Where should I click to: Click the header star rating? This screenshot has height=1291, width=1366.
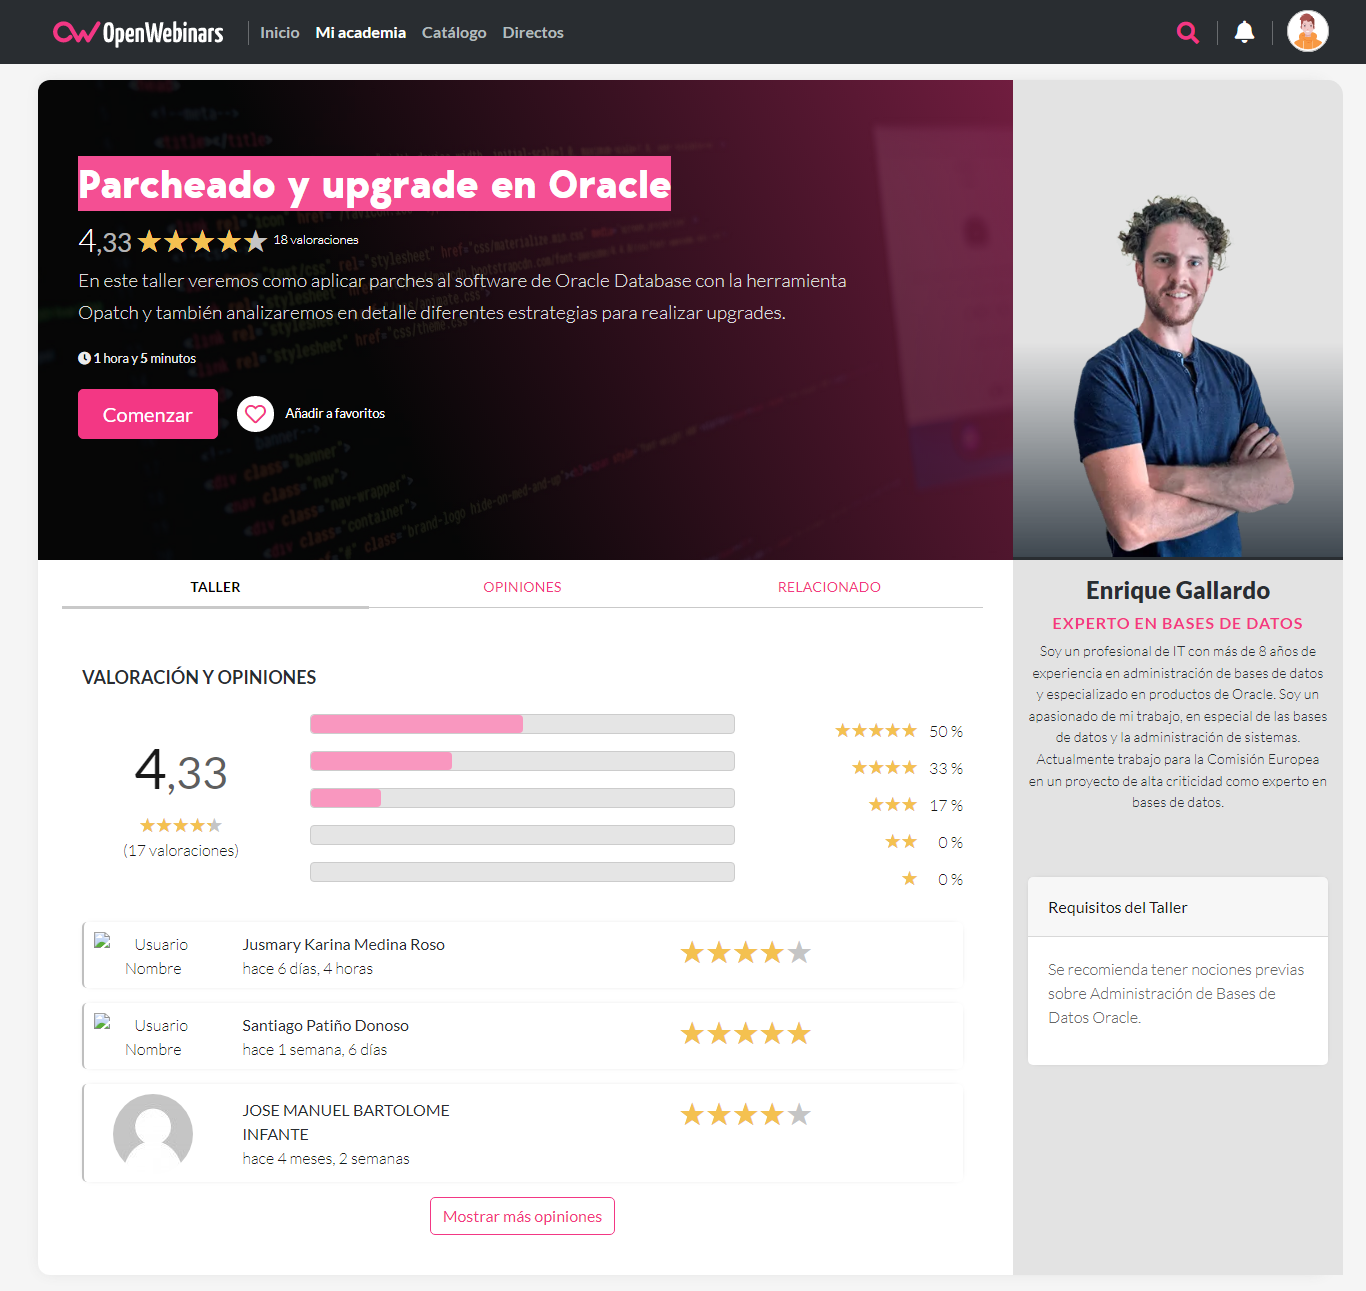[x=202, y=242]
